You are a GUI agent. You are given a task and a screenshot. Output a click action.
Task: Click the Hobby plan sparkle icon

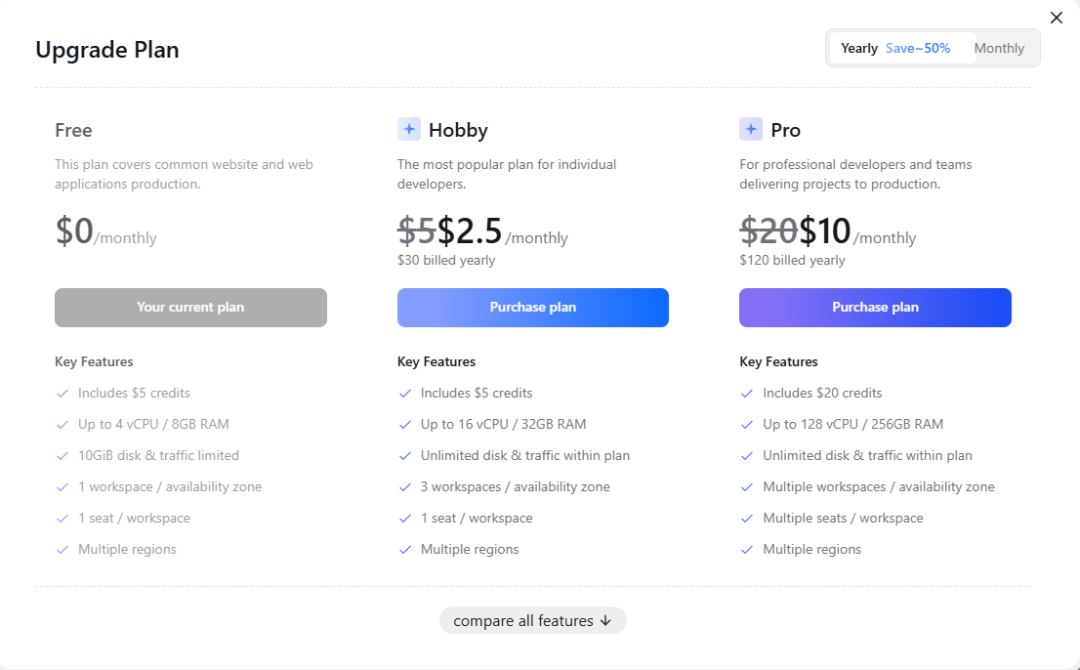[409, 129]
